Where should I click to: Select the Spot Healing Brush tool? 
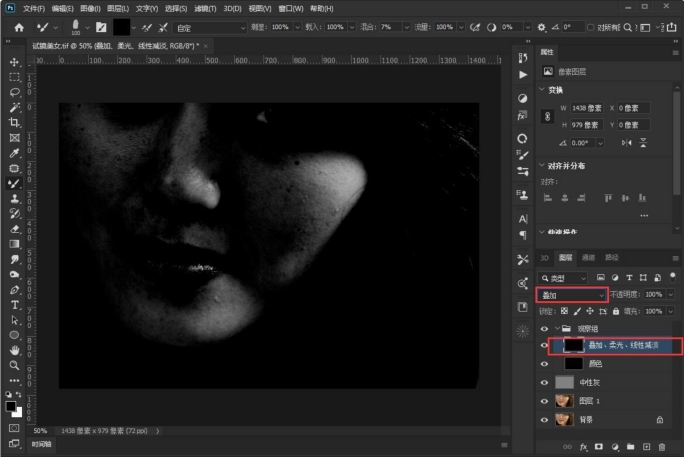tap(14, 168)
